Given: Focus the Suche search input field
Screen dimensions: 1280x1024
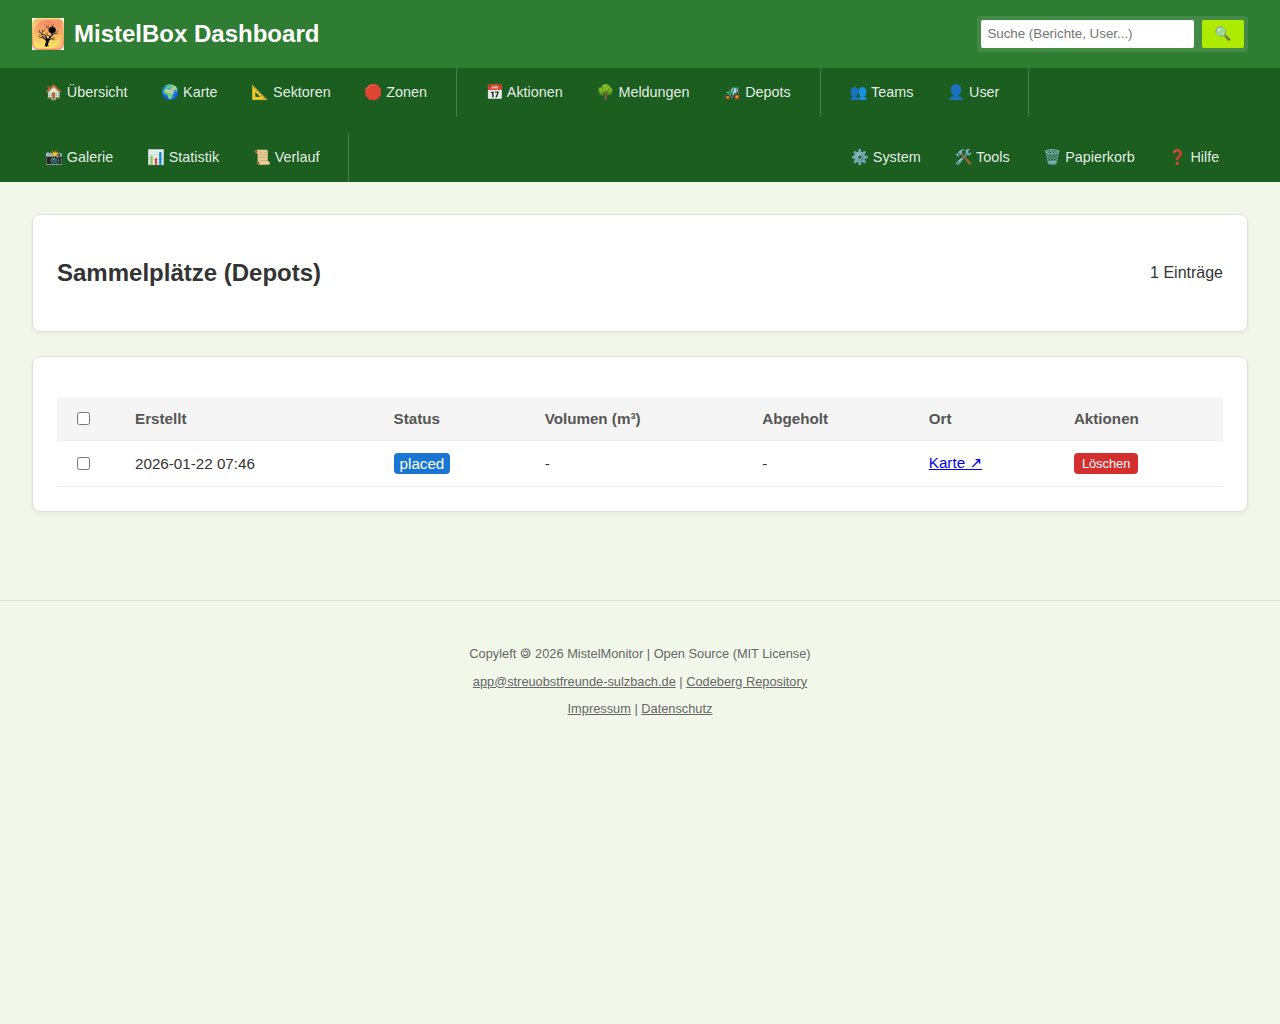Looking at the screenshot, I should (1086, 34).
